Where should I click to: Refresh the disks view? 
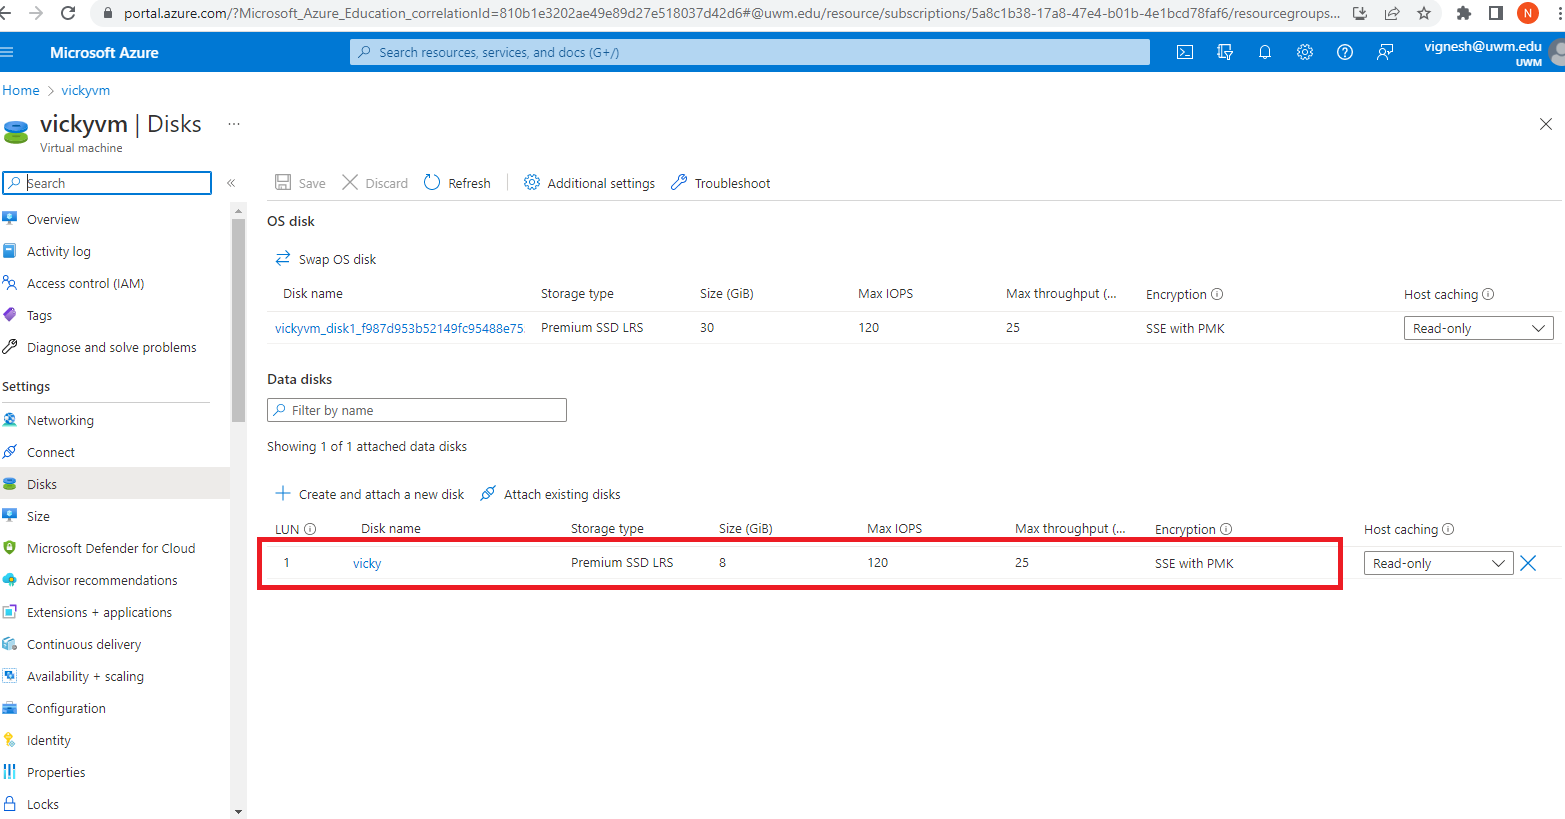pos(456,182)
